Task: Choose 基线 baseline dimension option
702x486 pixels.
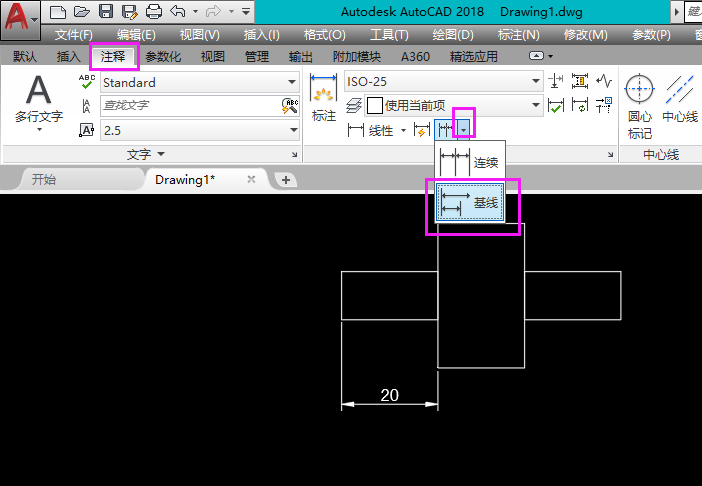Action: point(470,202)
